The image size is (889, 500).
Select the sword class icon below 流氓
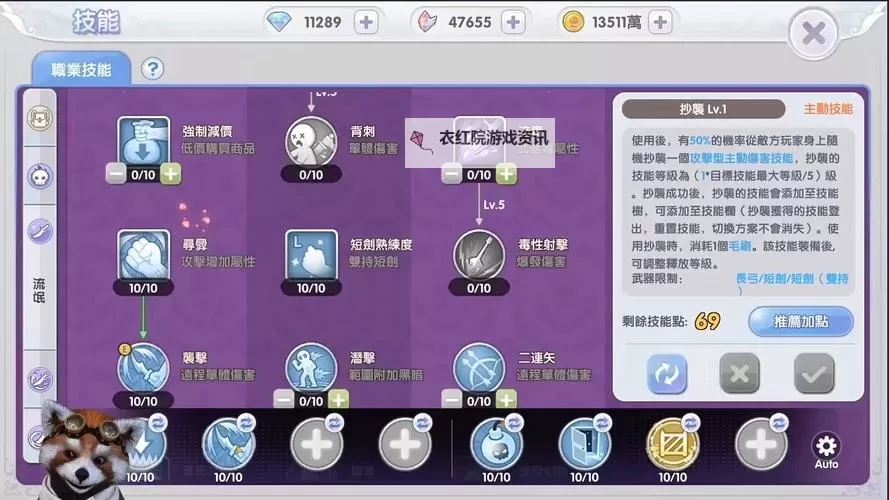click(x=40, y=379)
